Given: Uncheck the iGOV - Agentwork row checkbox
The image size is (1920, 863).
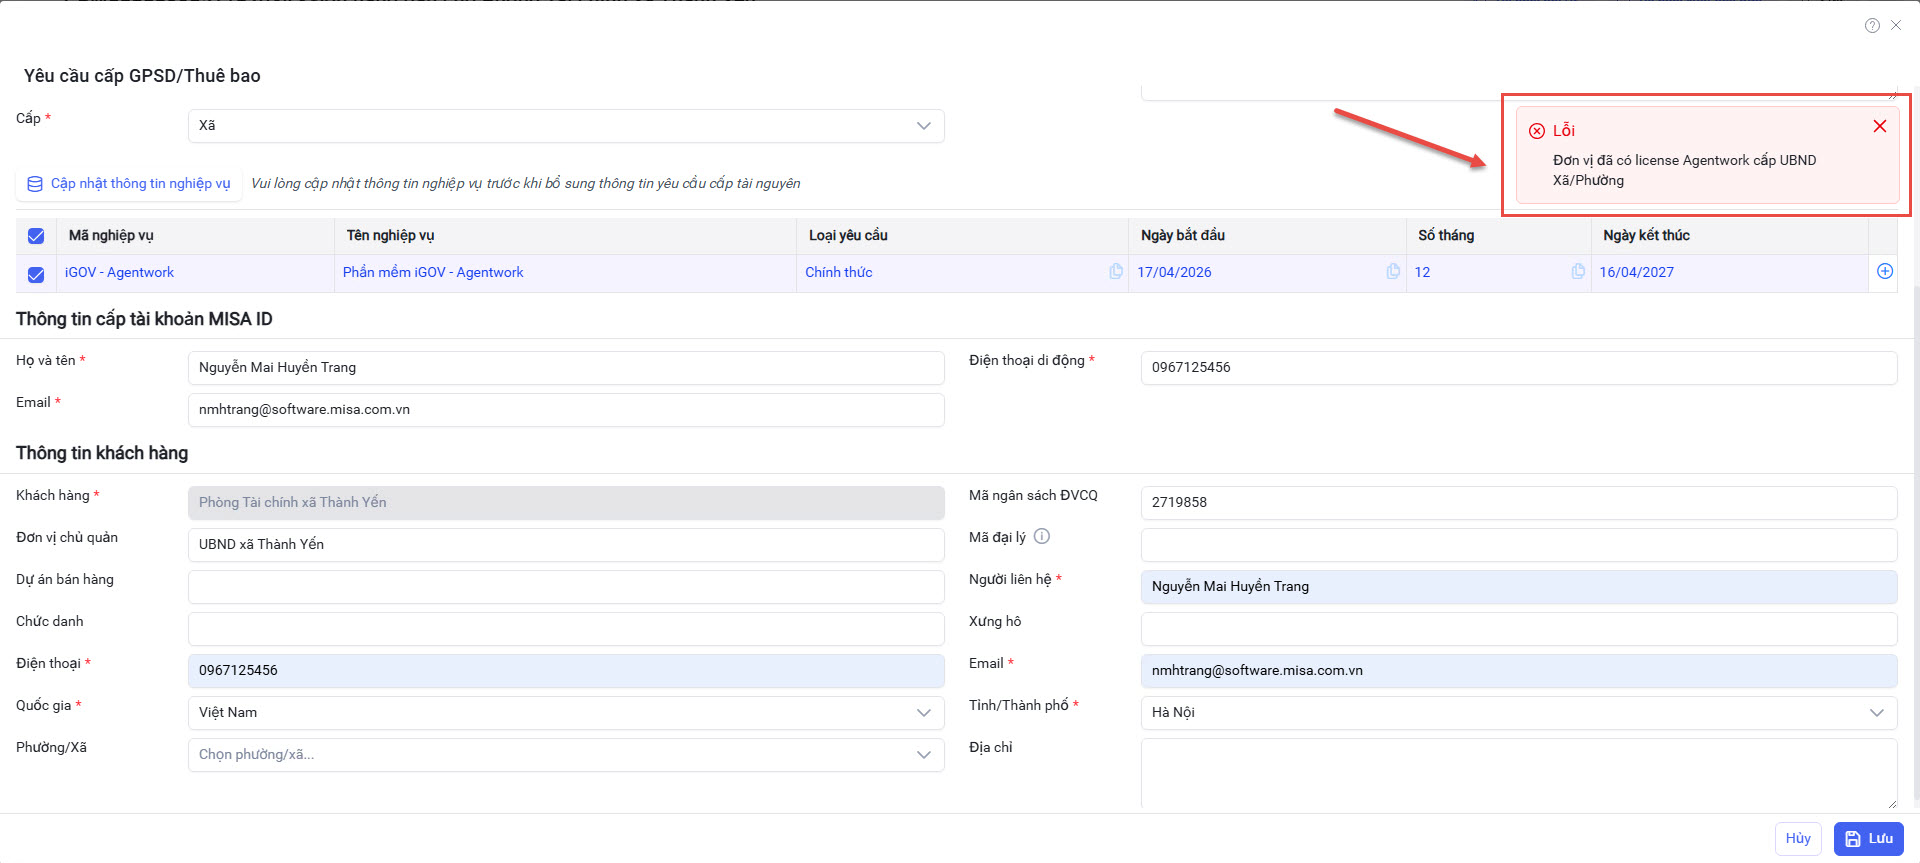Looking at the screenshot, I should click(36, 274).
